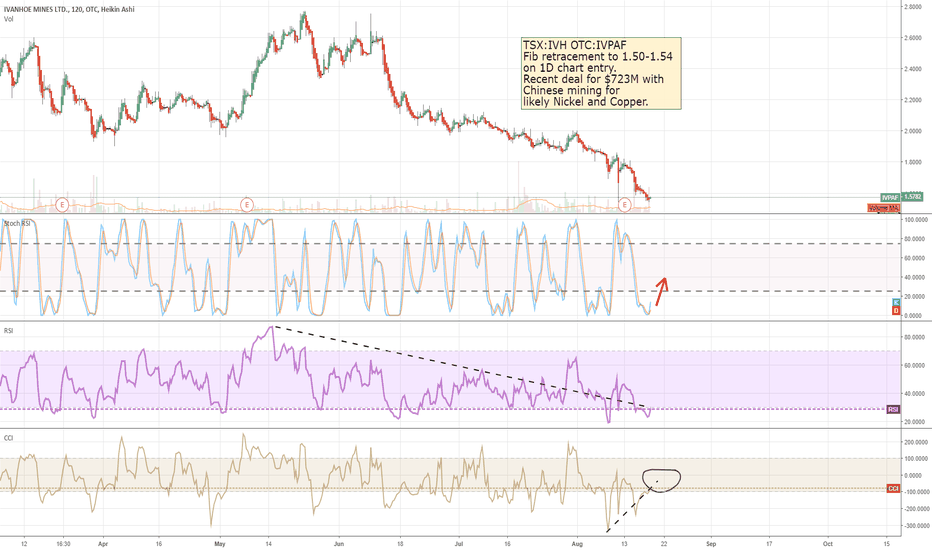Click 40.0000 on the RSI pane axis
The height and width of the screenshot is (550, 932).
[915, 394]
